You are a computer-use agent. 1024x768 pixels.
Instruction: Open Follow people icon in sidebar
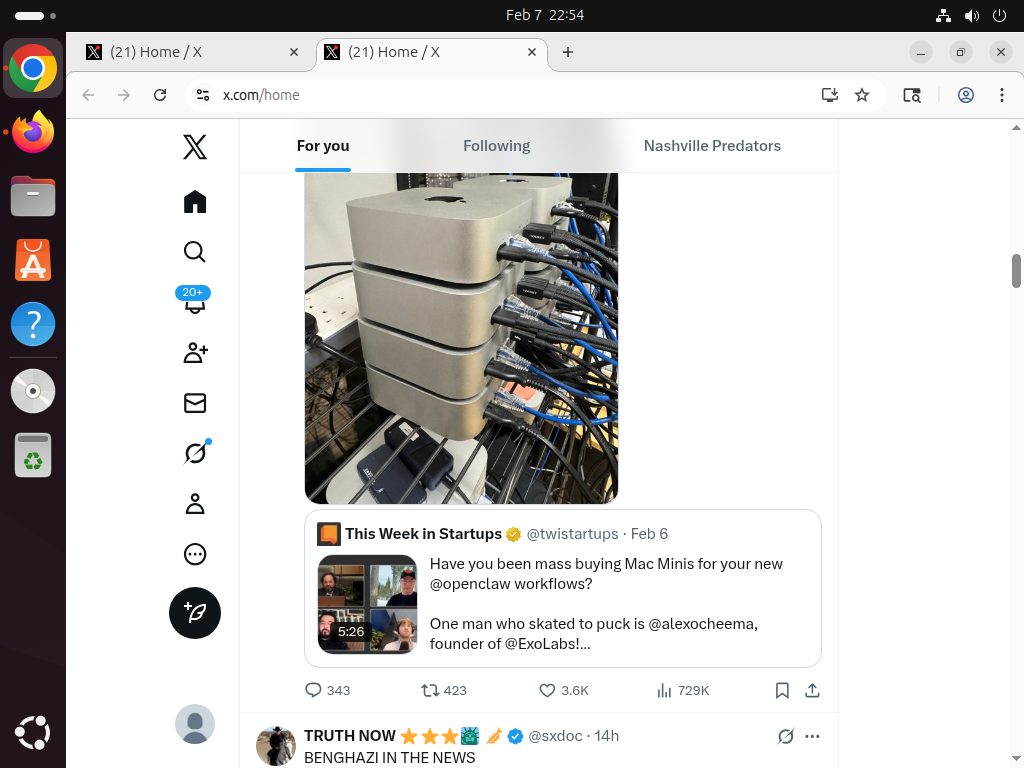(195, 353)
